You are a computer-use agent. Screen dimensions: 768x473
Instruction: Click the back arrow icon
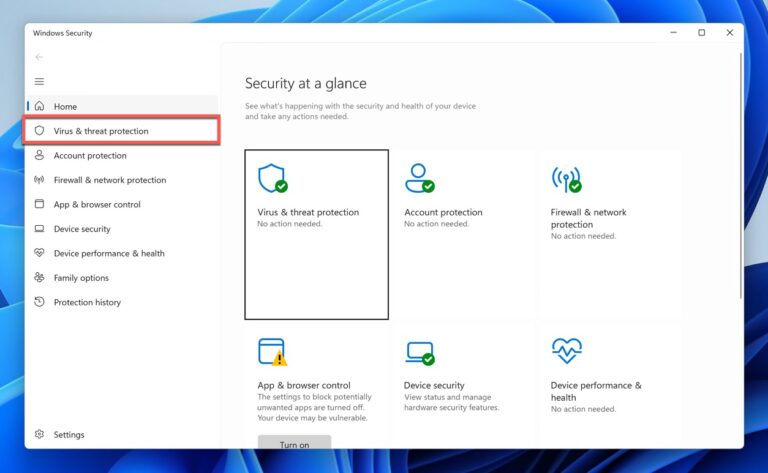[x=39, y=57]
